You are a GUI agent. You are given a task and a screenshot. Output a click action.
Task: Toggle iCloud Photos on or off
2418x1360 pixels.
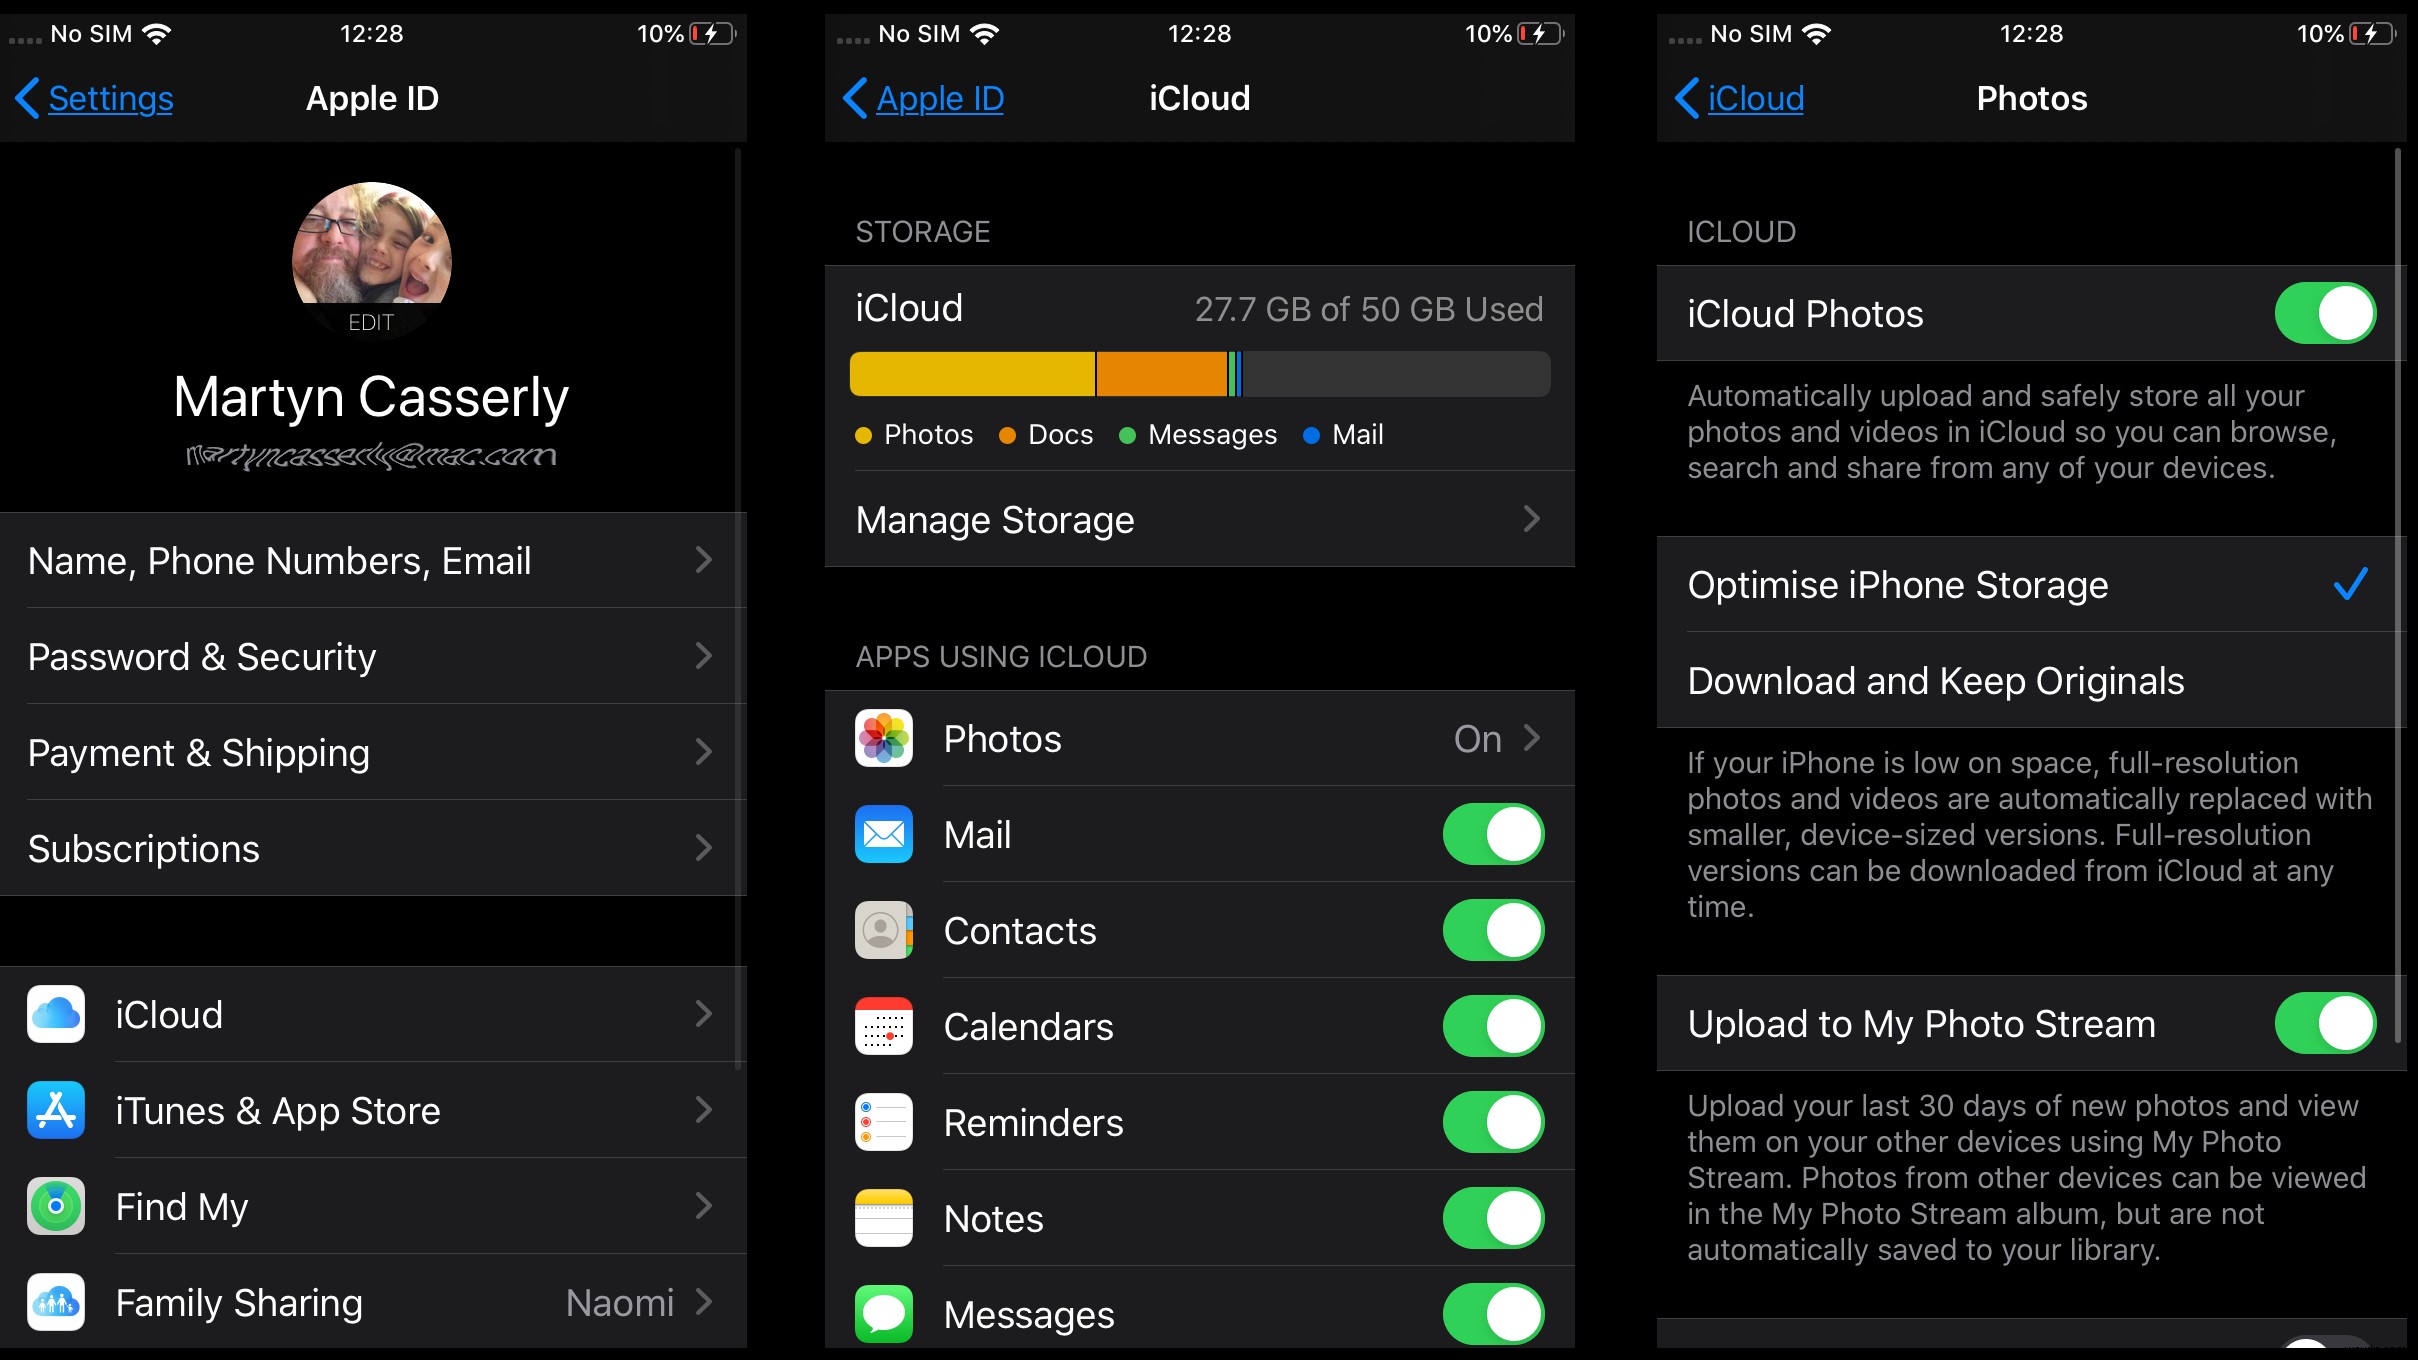[x=2327, y=314]
